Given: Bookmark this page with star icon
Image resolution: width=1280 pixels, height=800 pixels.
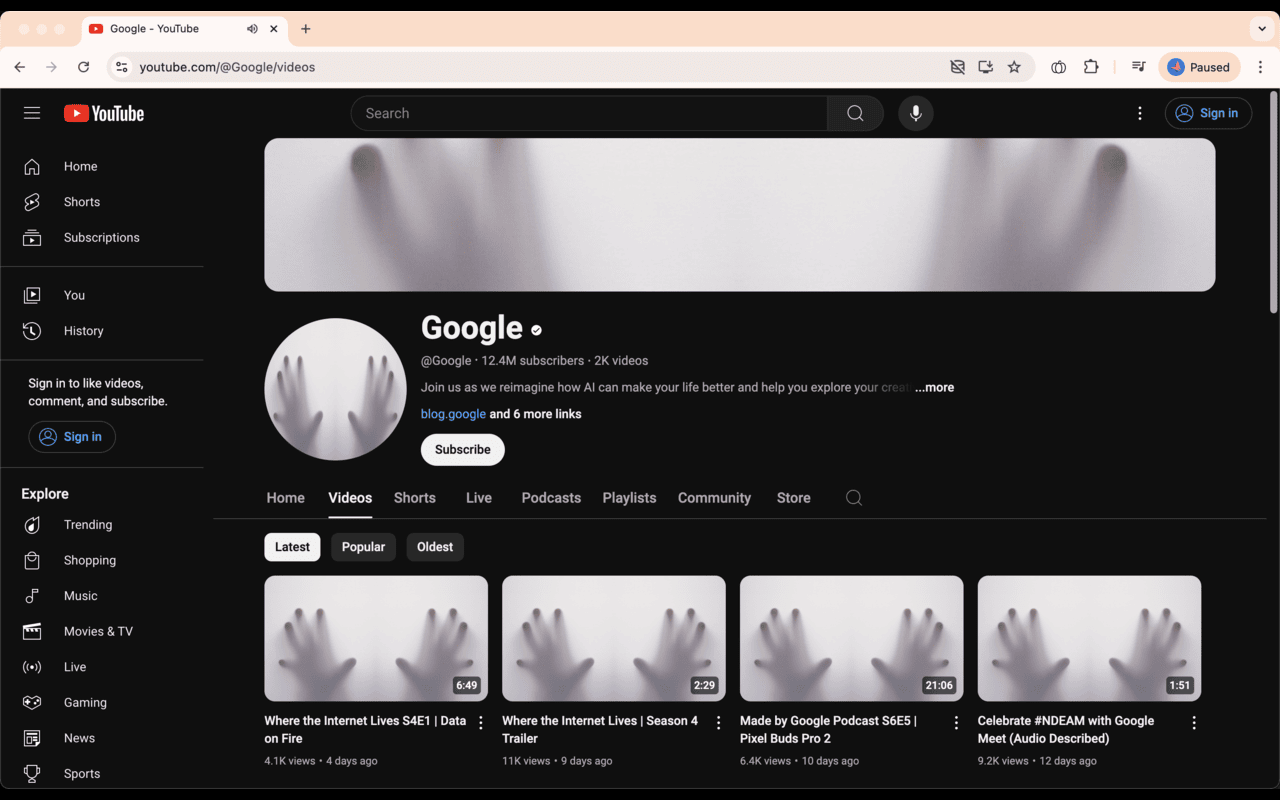Looking at the screenshot, I should [1014, 67].
